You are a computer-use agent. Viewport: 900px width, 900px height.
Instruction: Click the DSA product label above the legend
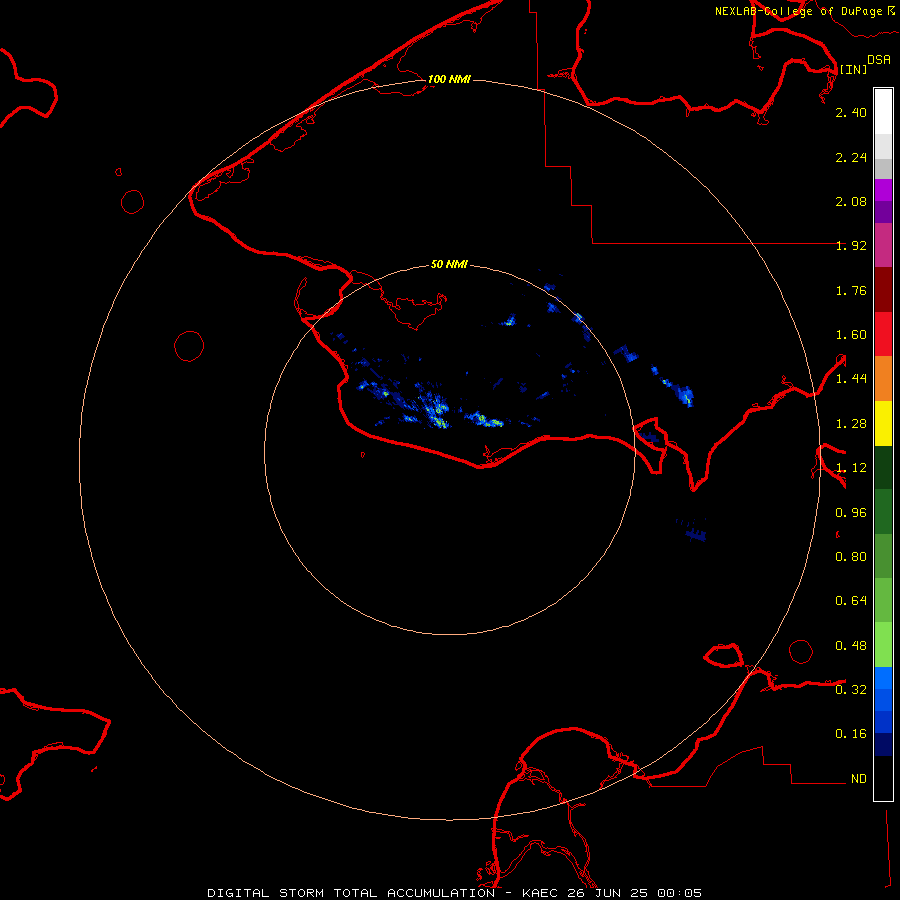879,60
